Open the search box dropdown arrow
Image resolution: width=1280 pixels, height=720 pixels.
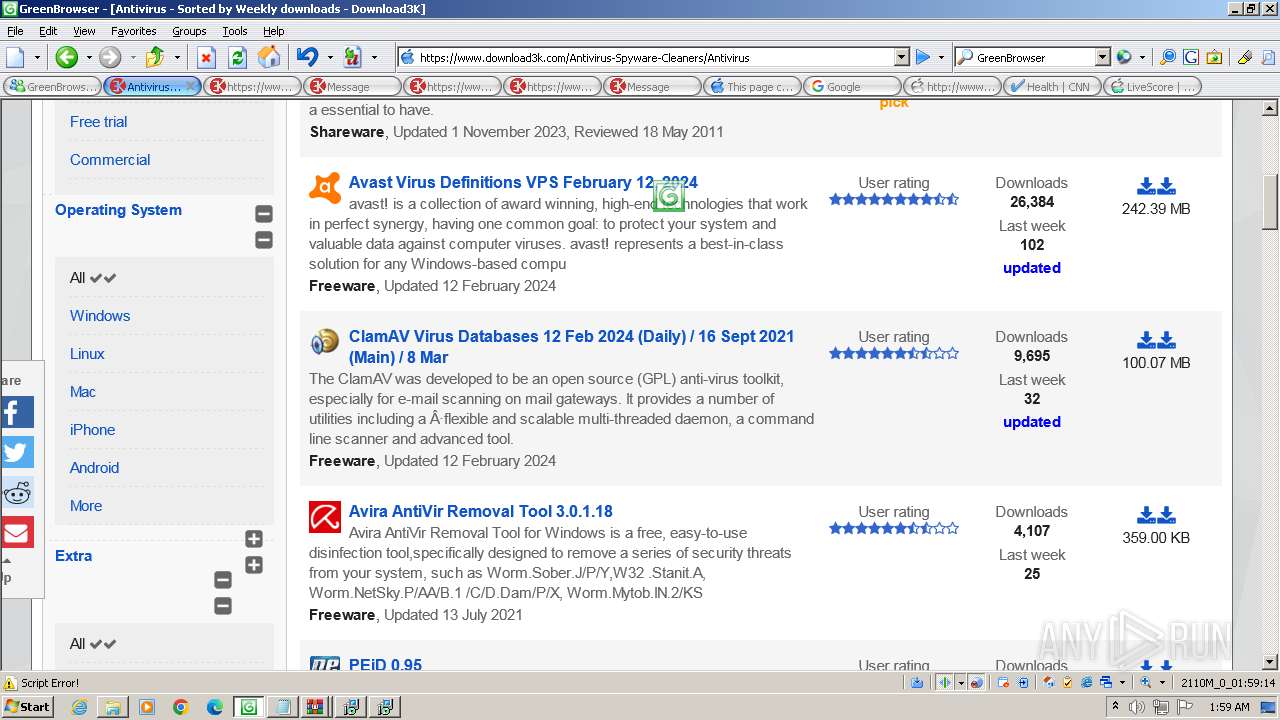tap(1102, 57)
